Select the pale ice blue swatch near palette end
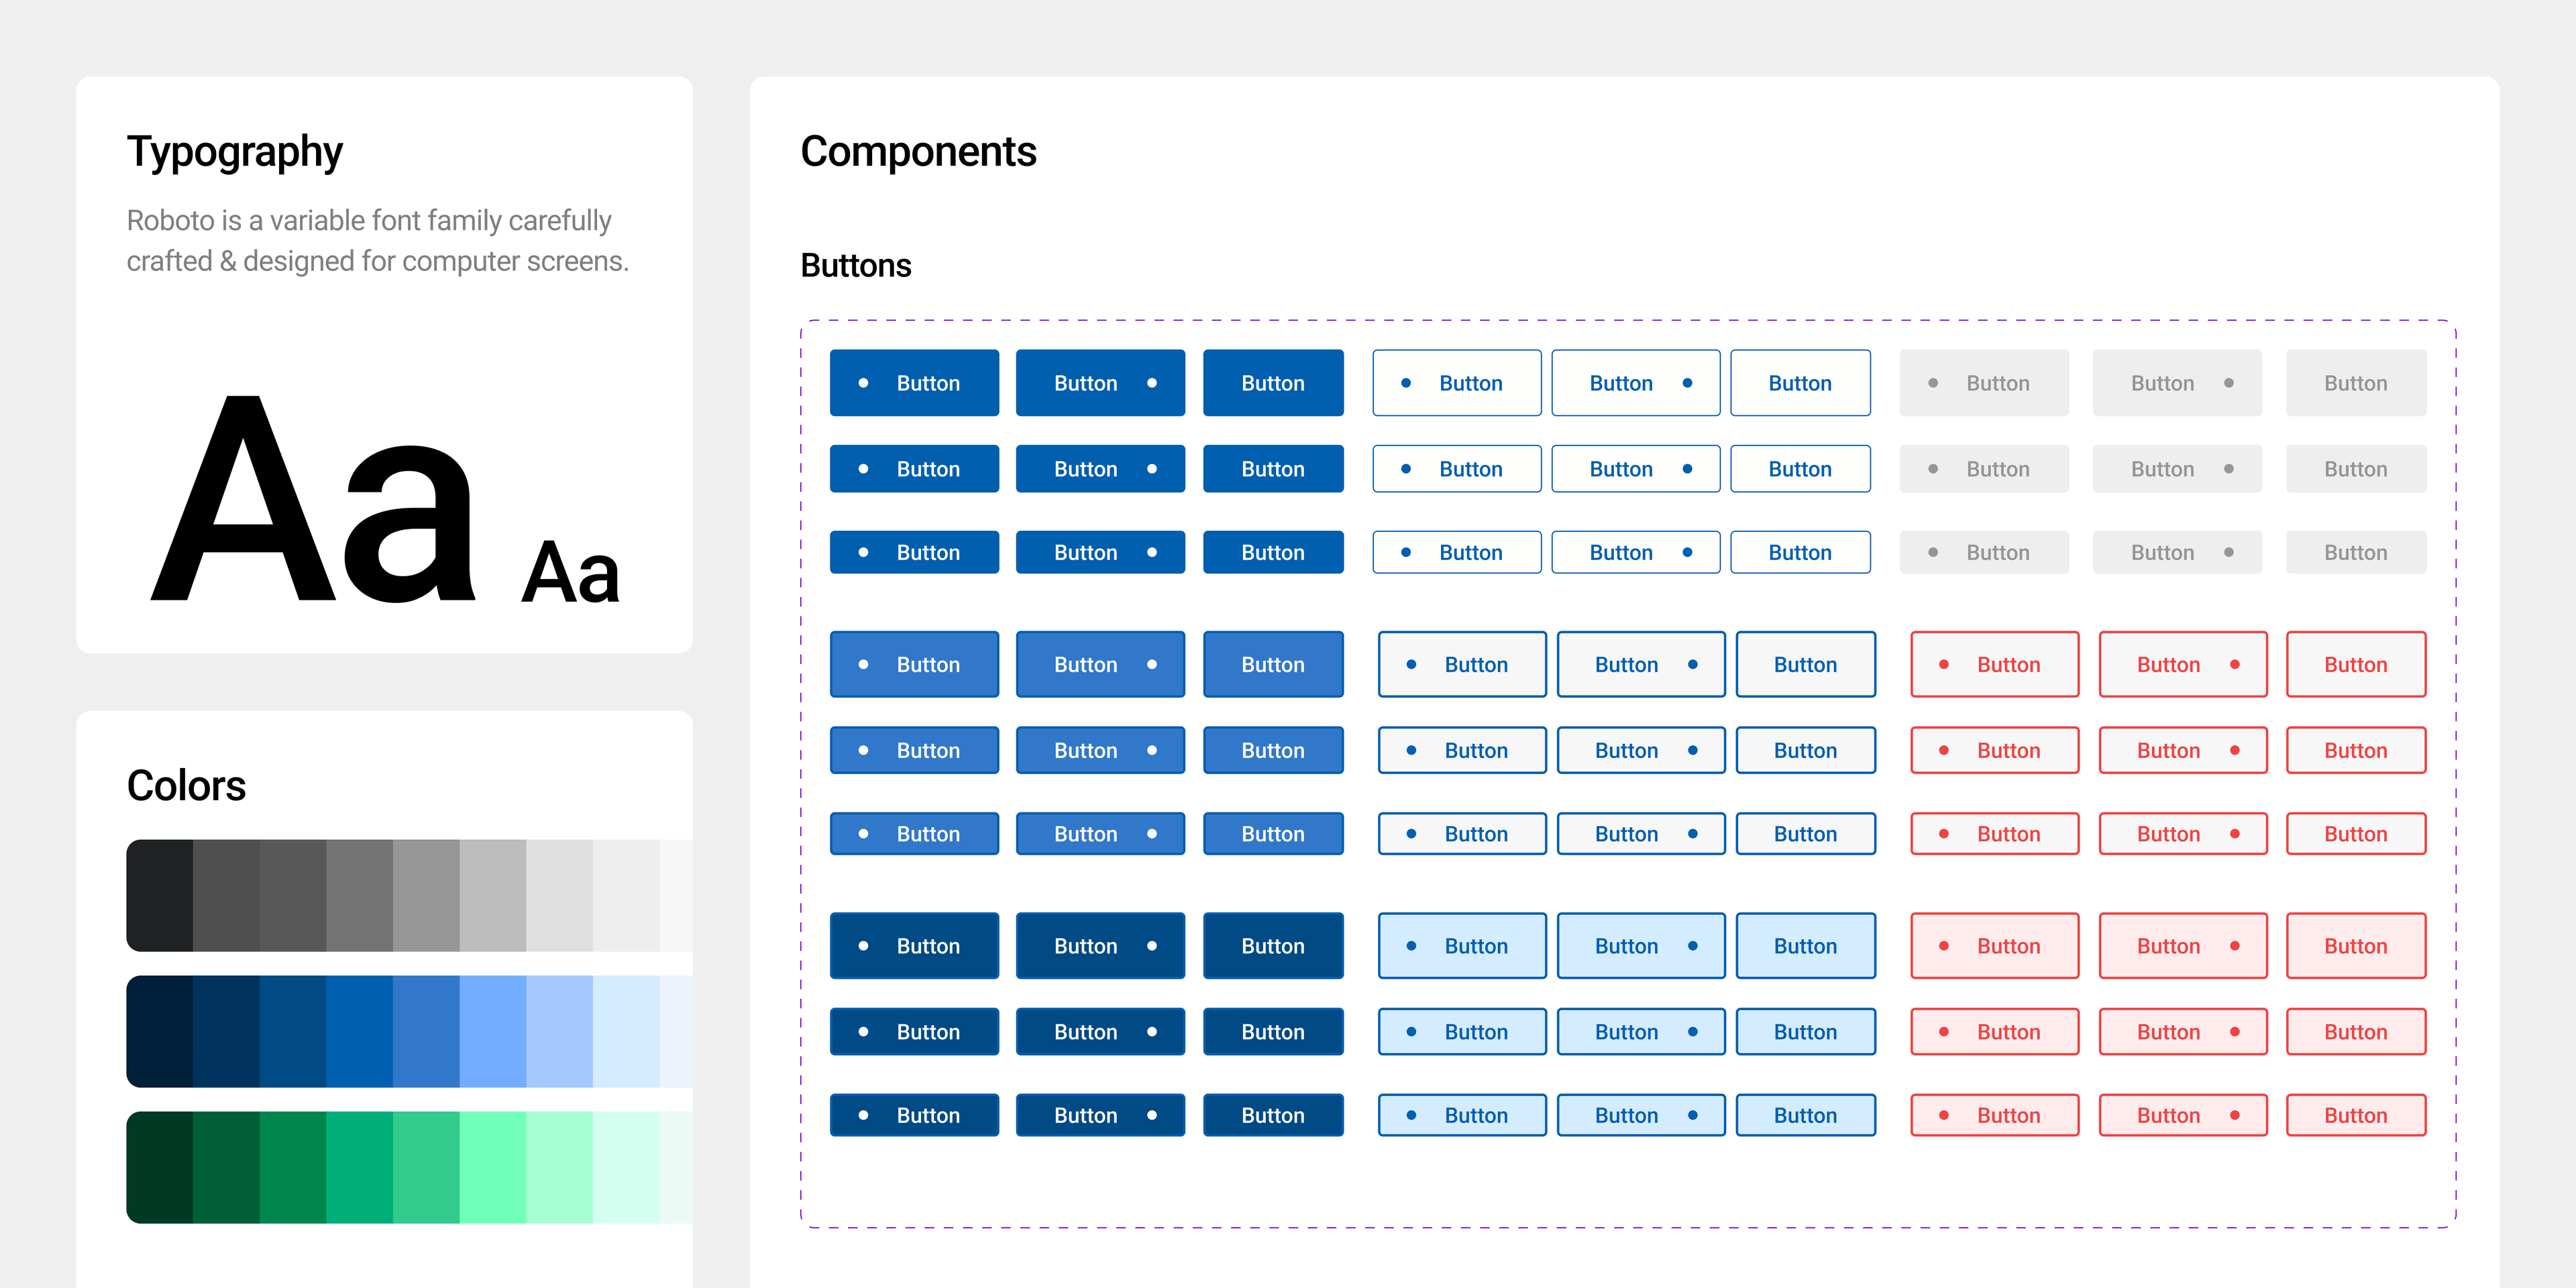 626,1031
